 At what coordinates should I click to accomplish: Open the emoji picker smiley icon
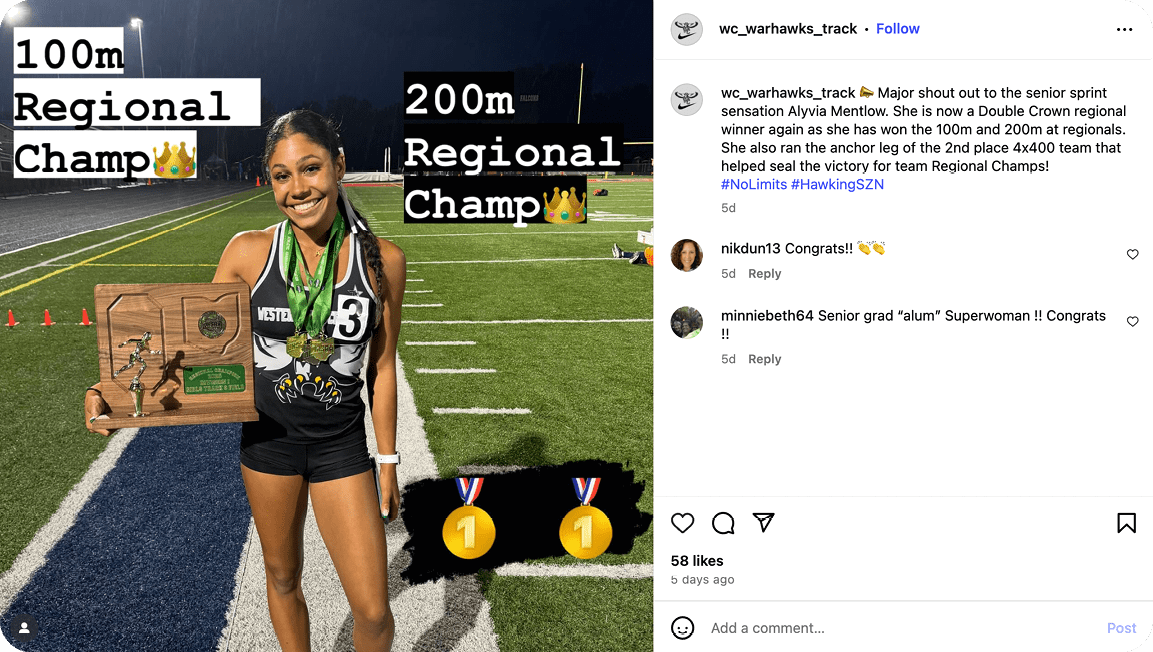coord(682,628)
